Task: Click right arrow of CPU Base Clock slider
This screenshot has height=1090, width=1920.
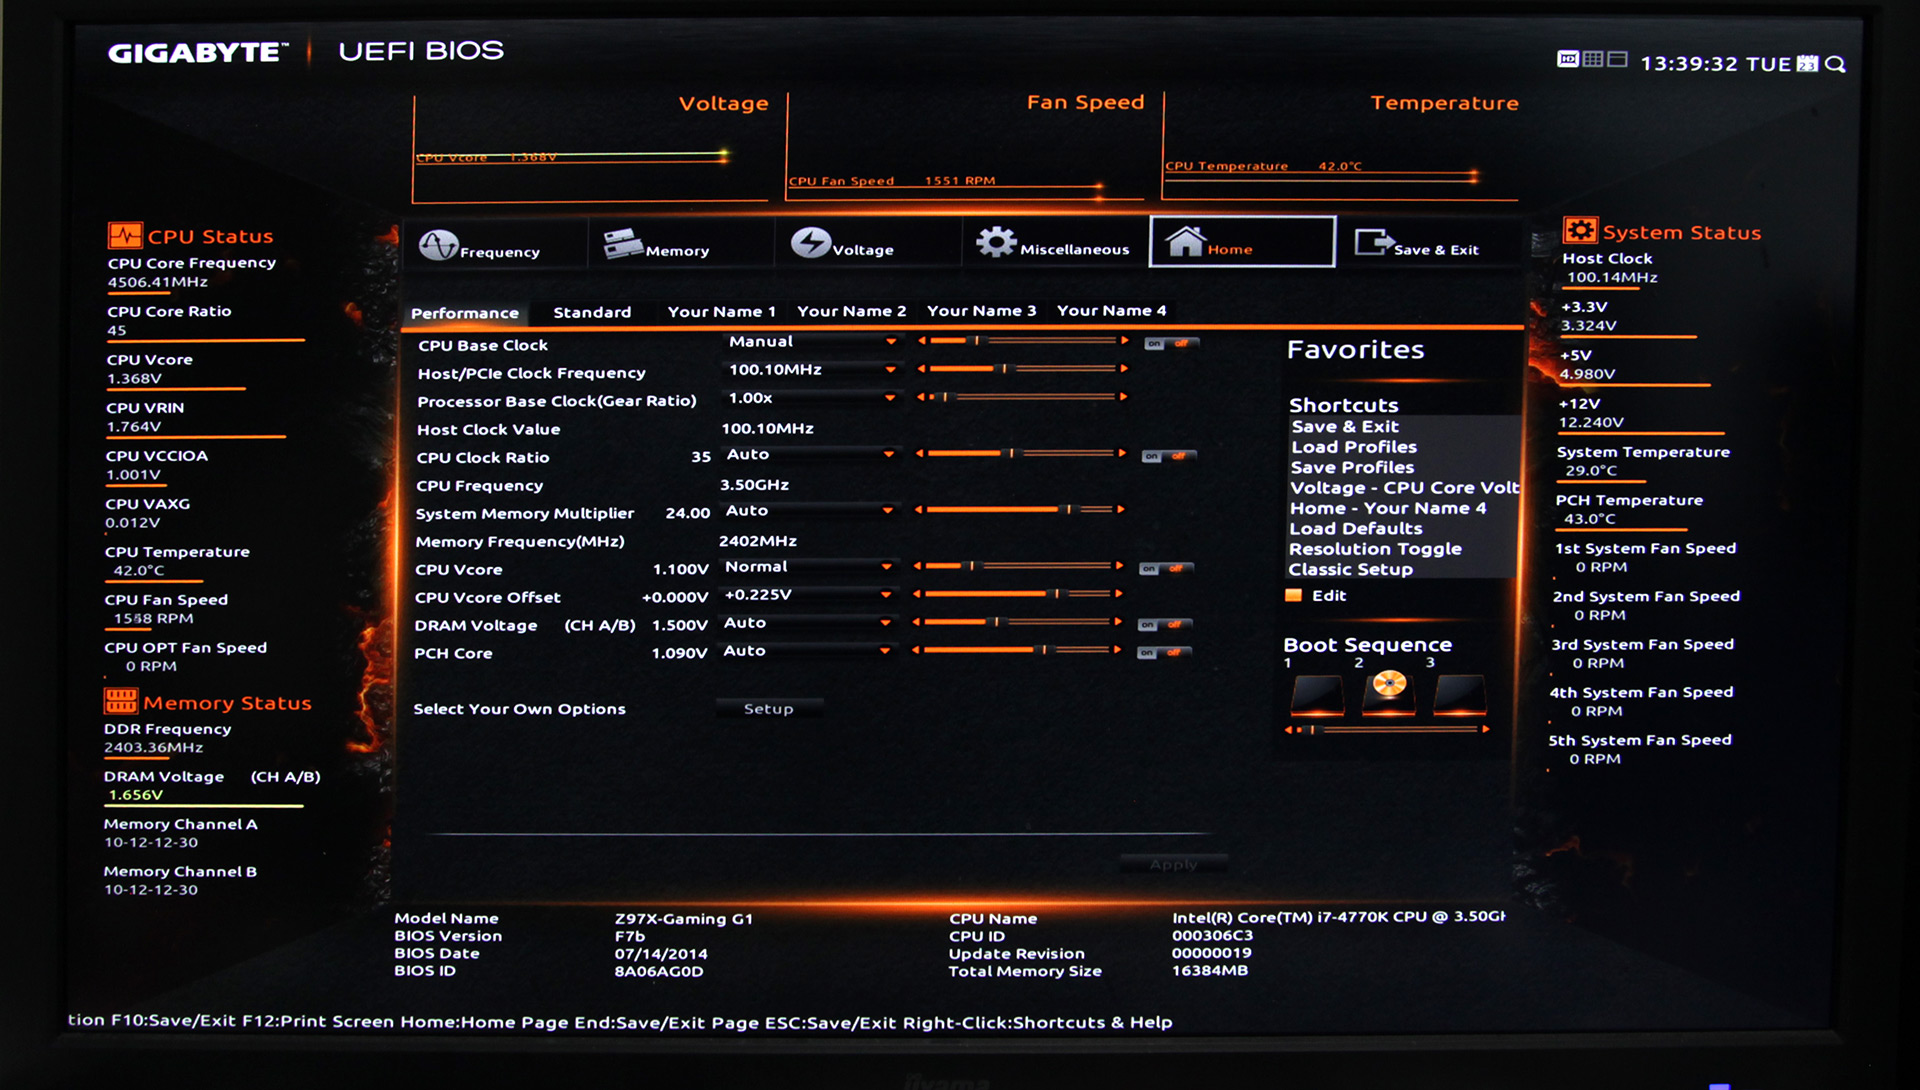Action: pos(1124,341)
